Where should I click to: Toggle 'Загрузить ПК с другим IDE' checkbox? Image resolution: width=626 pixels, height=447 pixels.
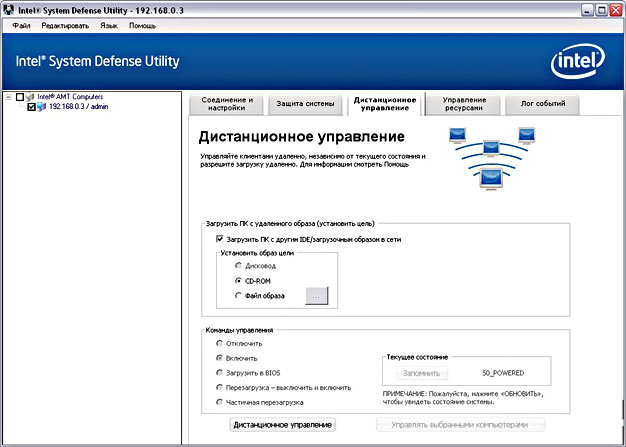[220, 239]
